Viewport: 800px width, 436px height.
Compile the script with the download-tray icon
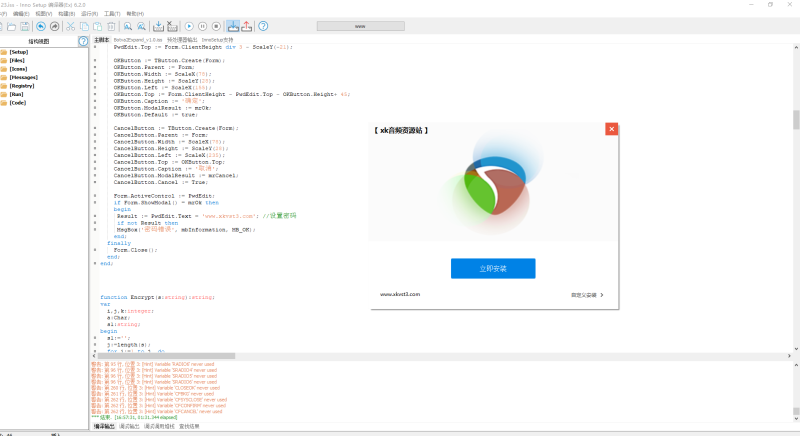(158, 27)
